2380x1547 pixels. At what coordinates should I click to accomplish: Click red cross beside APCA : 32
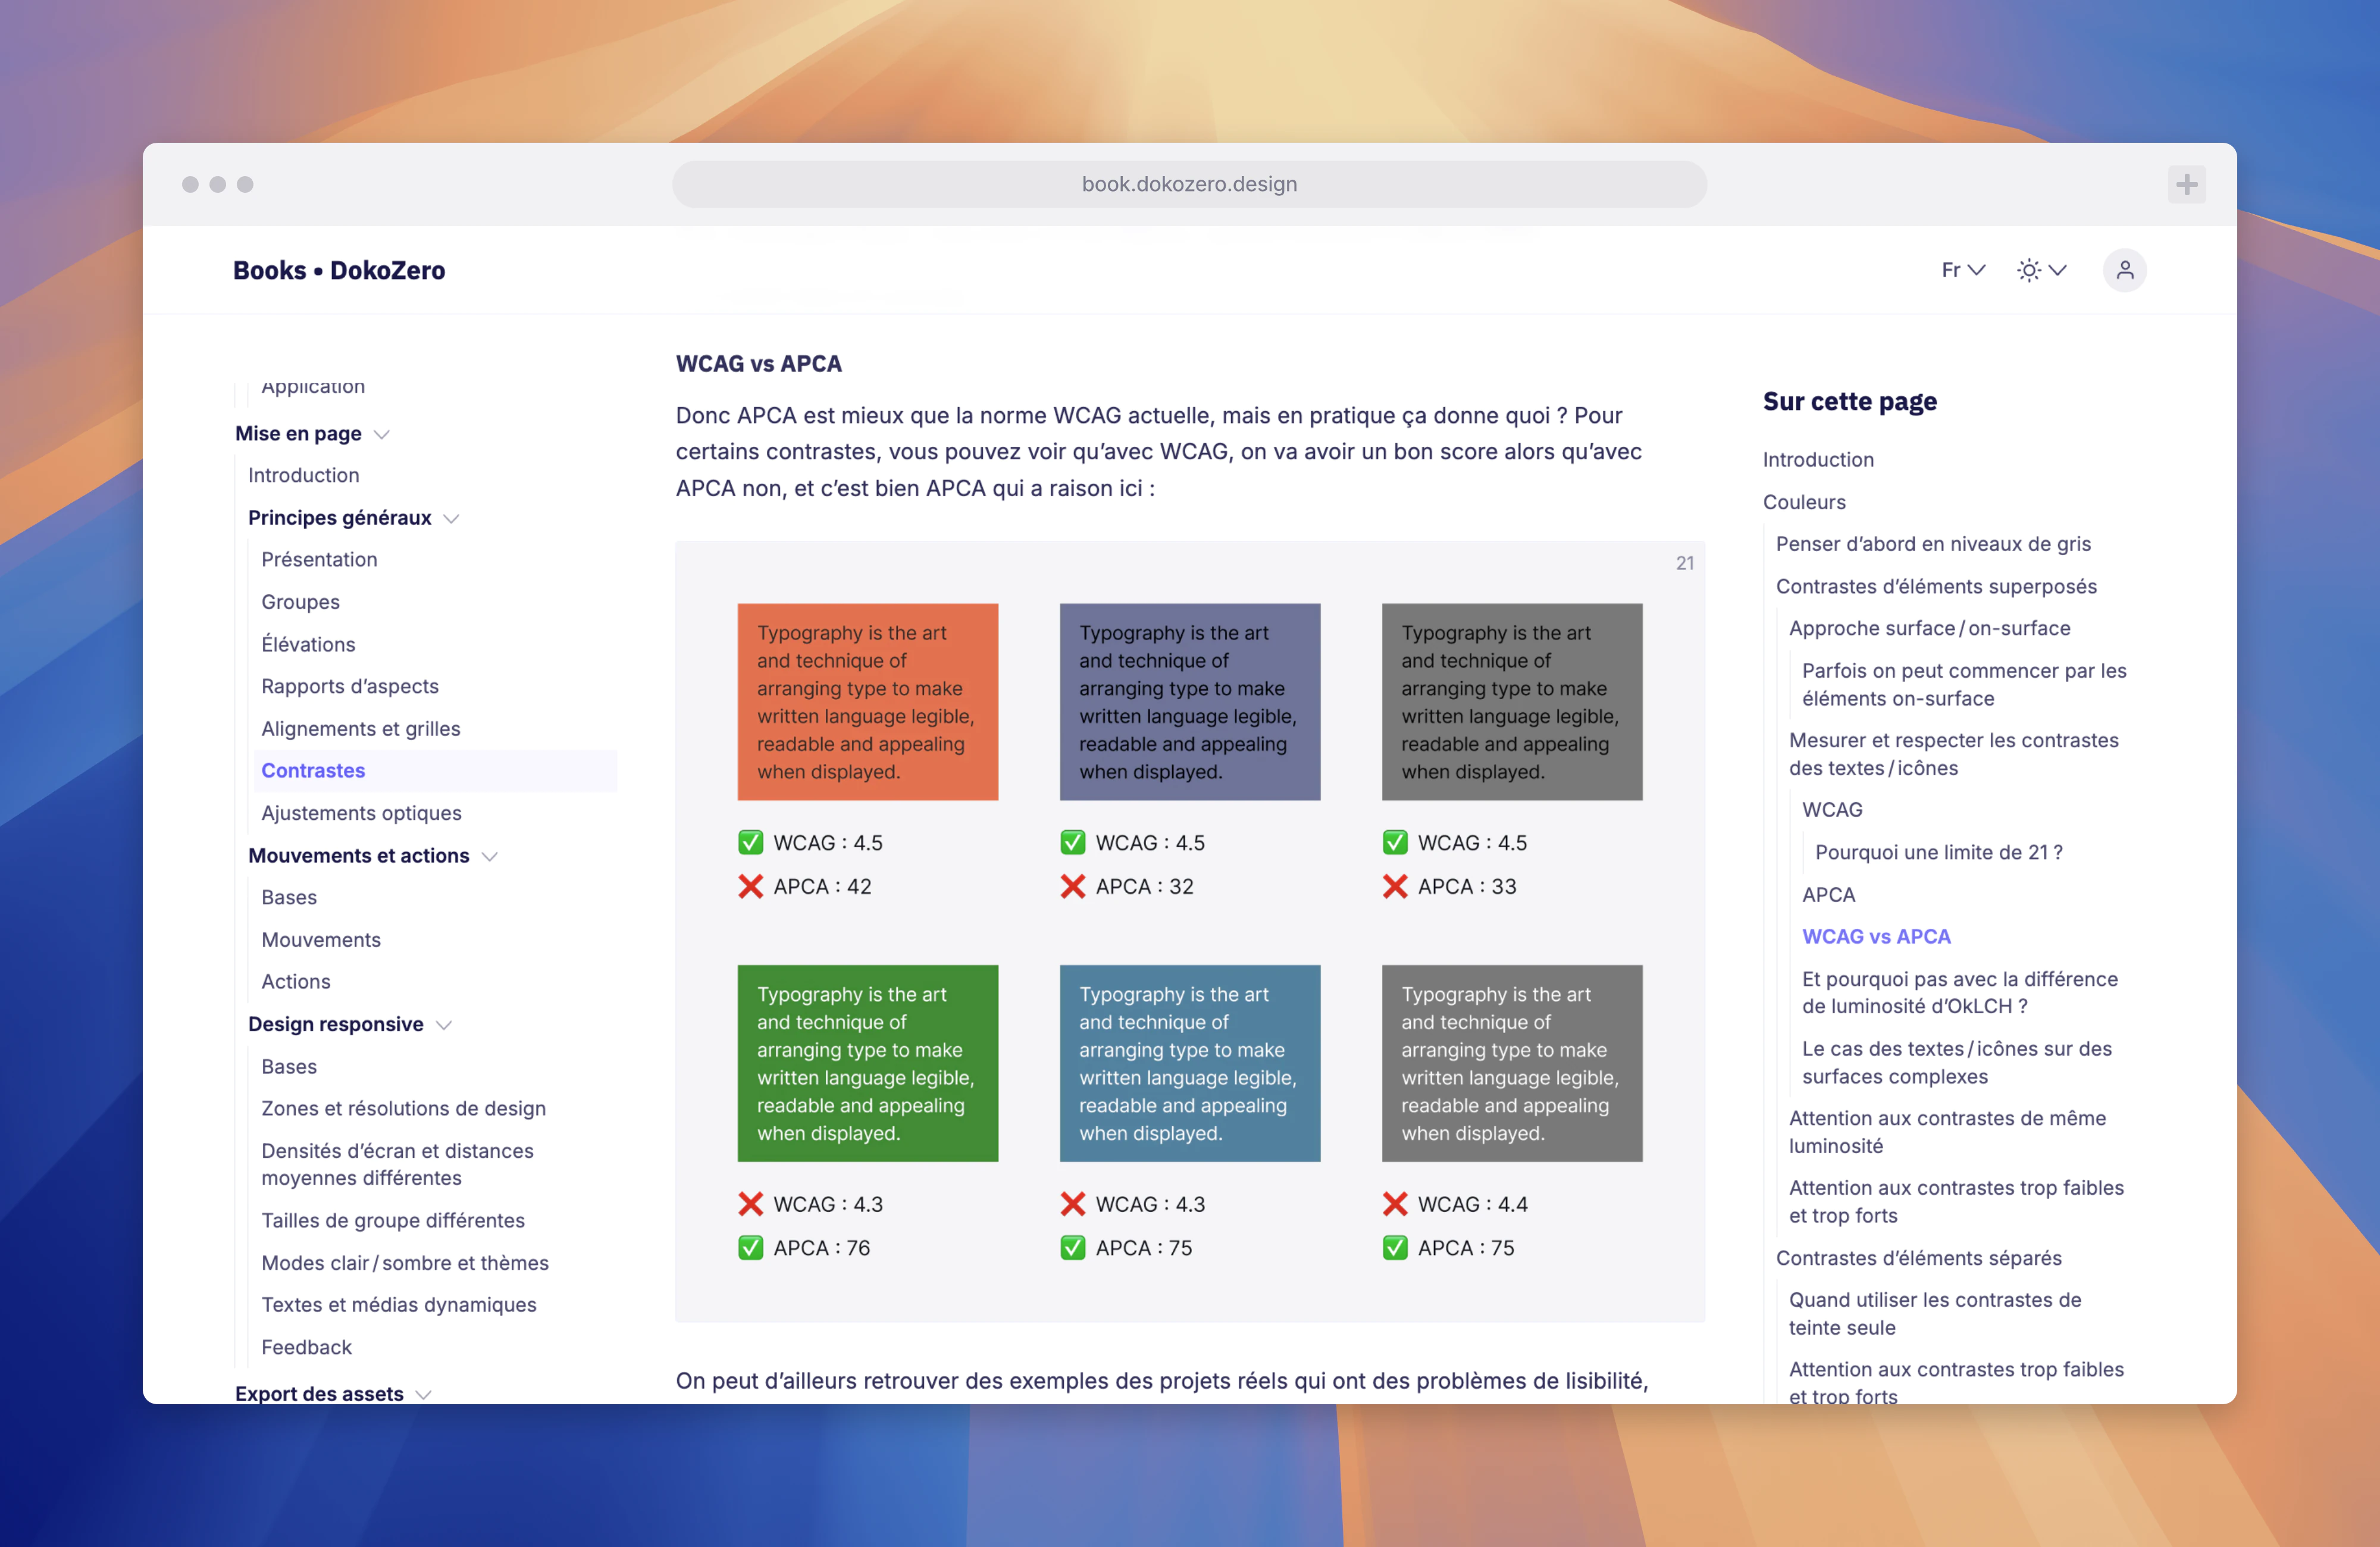pyautogui.click(x=1072, y=887)
